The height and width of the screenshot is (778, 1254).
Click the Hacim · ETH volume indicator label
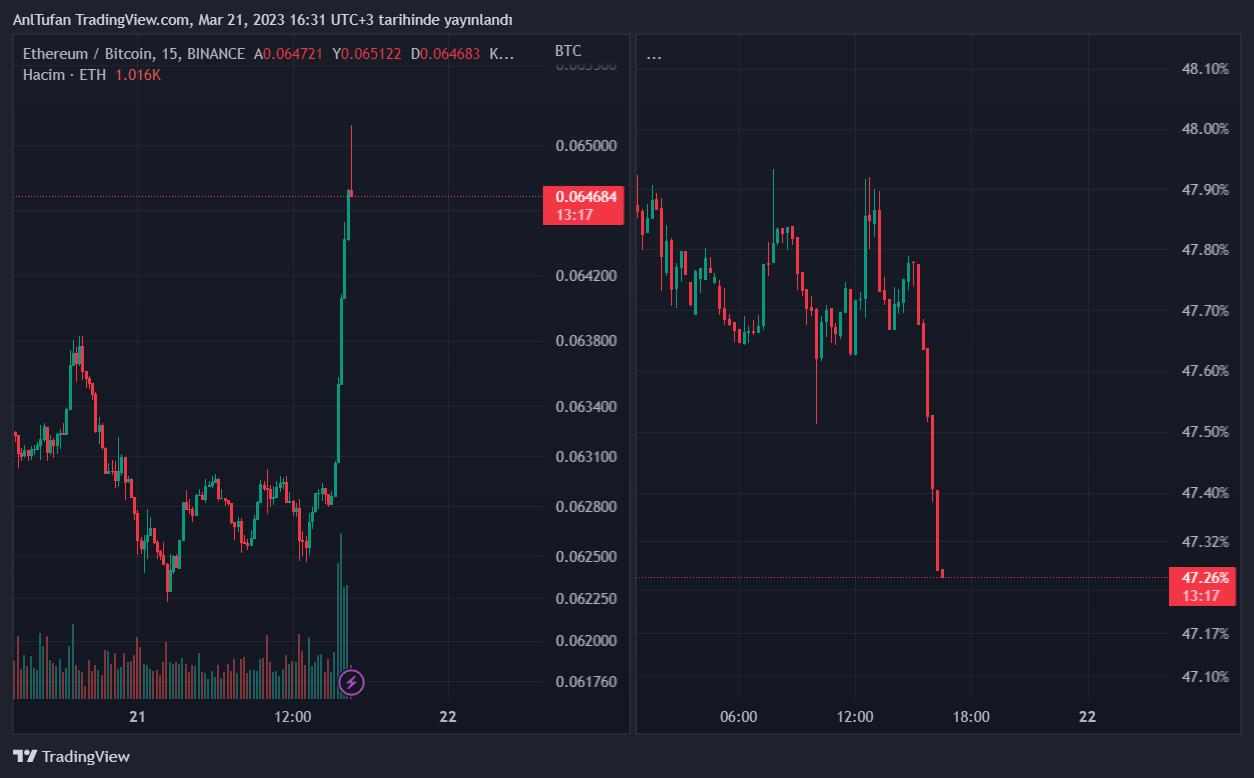[x=65, y=74]
